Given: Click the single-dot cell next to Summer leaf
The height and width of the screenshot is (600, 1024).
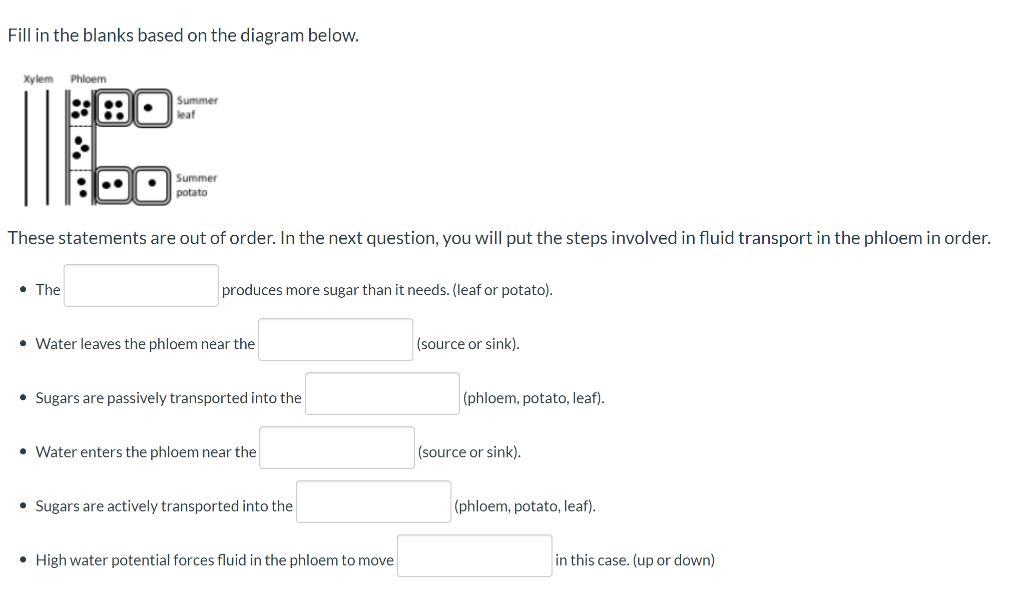Looking at the screenshot, I should click(152, 107).
